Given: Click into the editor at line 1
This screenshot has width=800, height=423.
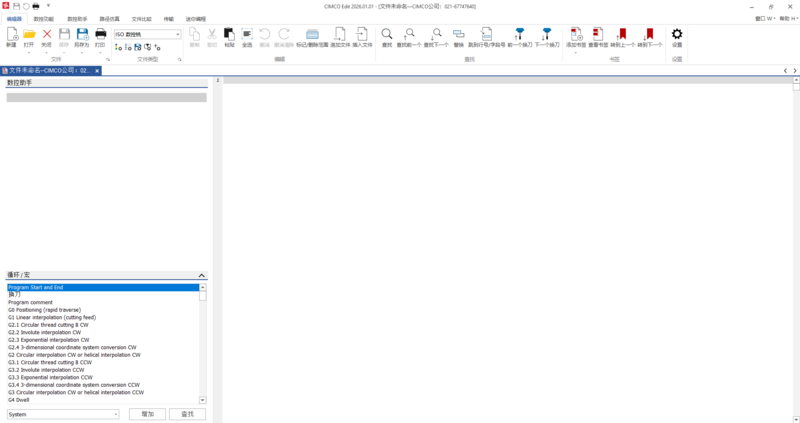Looking at the screenshot, I should click(508, 81).
